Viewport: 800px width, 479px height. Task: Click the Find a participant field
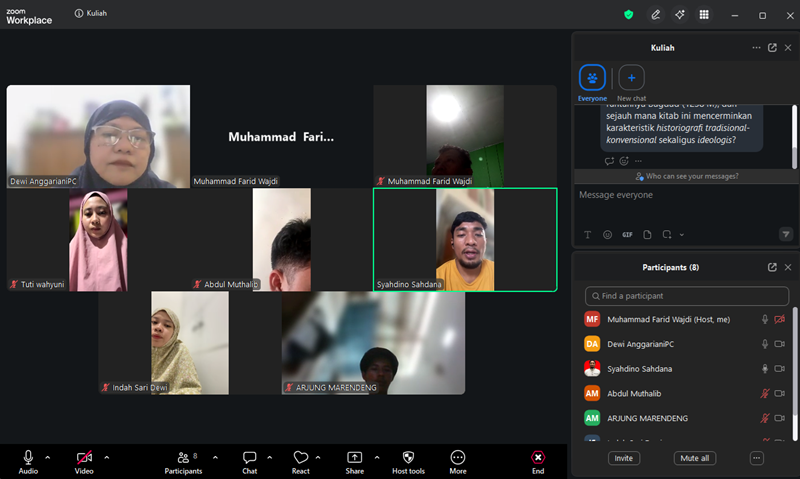click(687, 296)
